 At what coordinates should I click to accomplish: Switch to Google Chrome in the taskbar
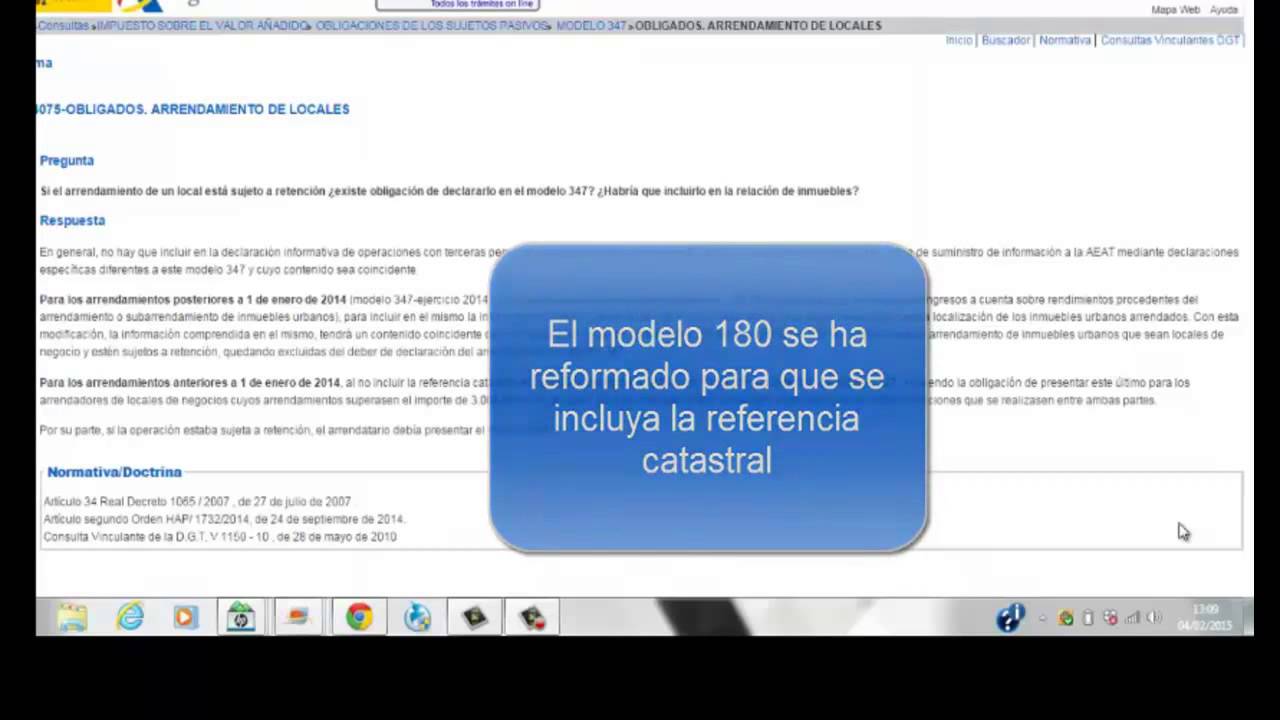click(359, 618)
